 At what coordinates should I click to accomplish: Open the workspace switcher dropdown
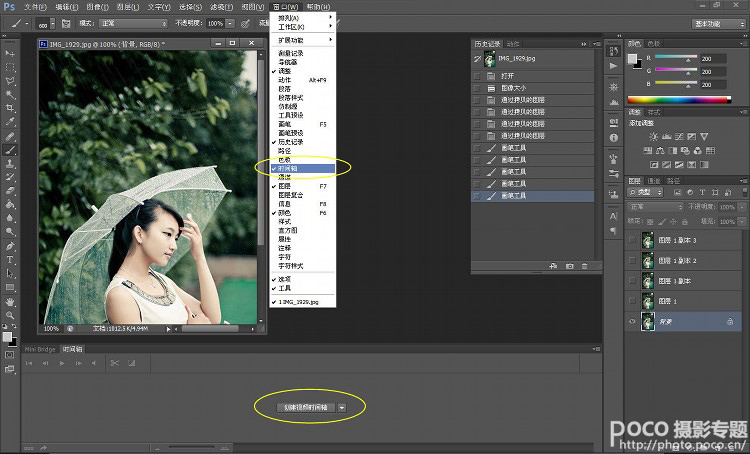tap(718, 23)
